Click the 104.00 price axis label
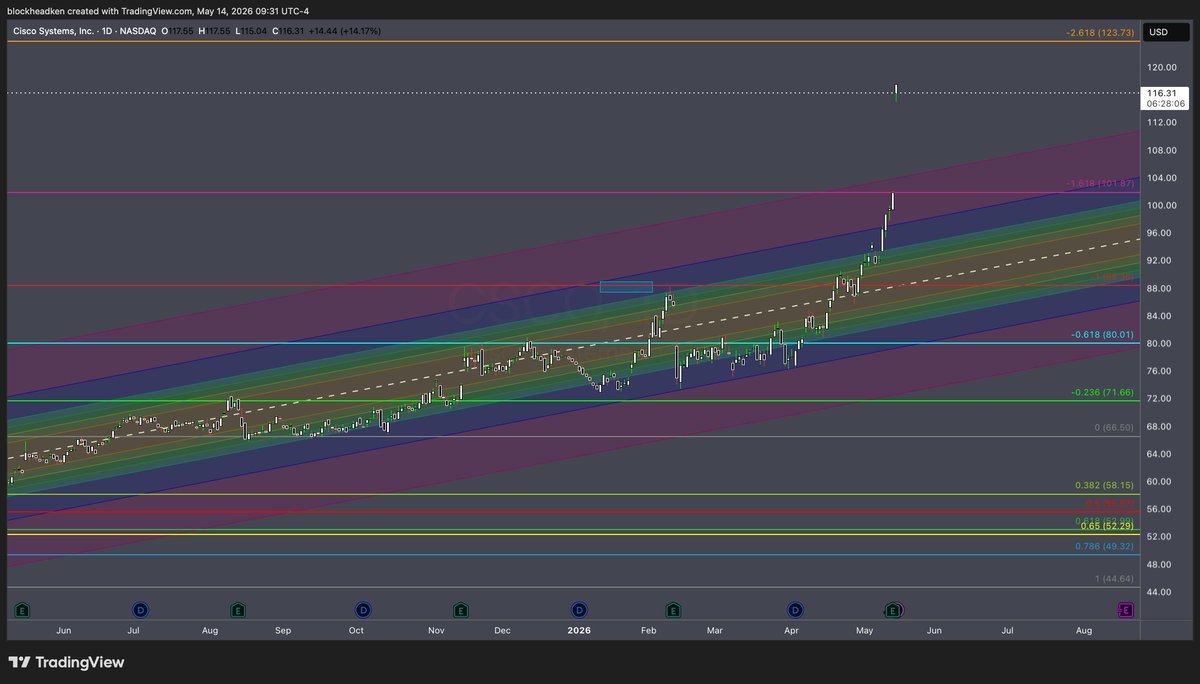 click(1162, 178)
